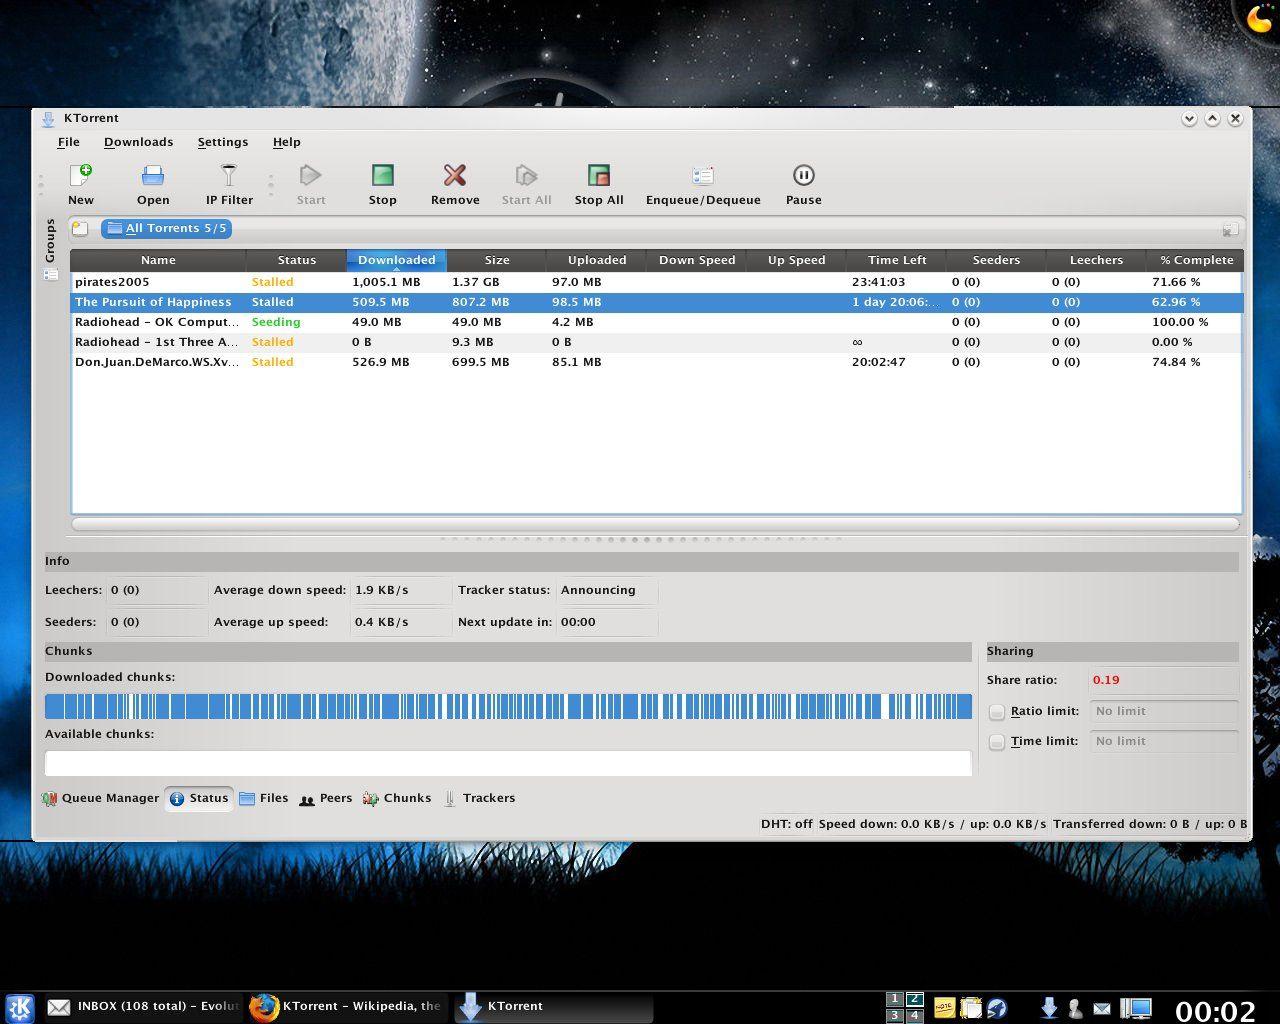Click the downloaded chunks progress bar
1280x1024 pixels.
pos(508,707)
